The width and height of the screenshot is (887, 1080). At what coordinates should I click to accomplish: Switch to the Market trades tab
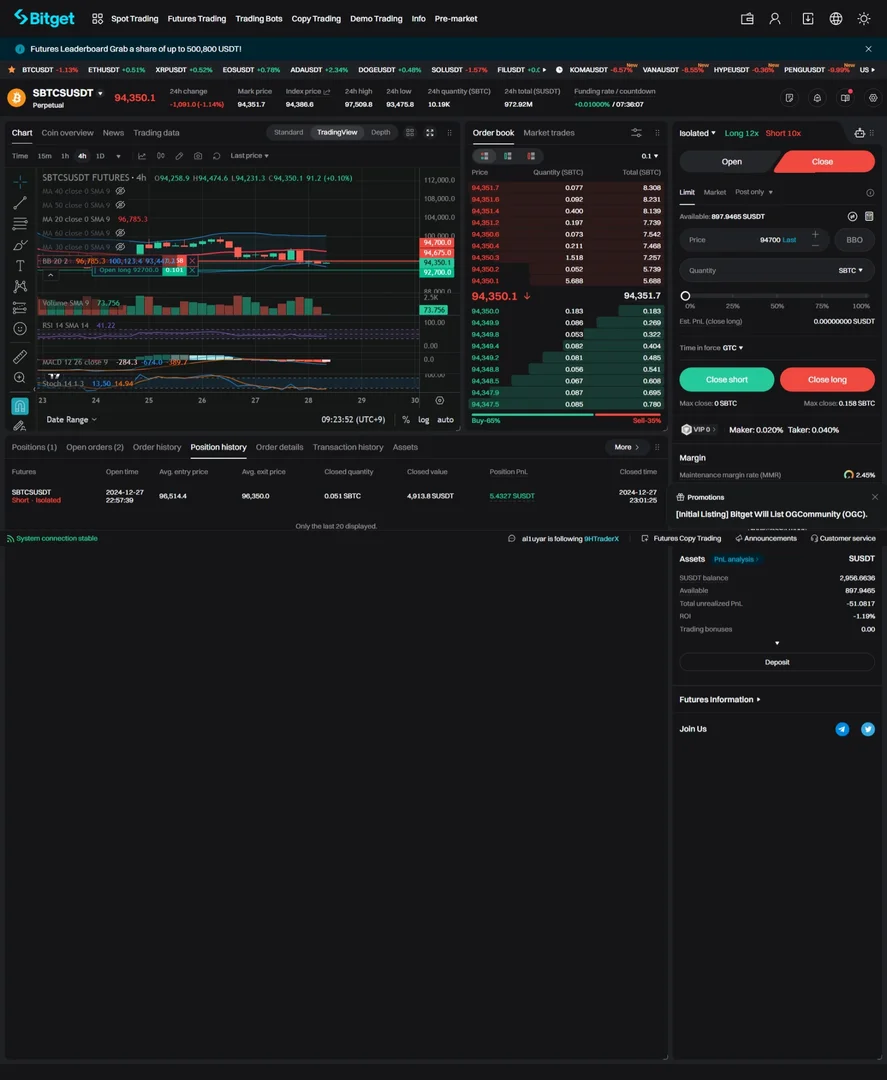548,132
